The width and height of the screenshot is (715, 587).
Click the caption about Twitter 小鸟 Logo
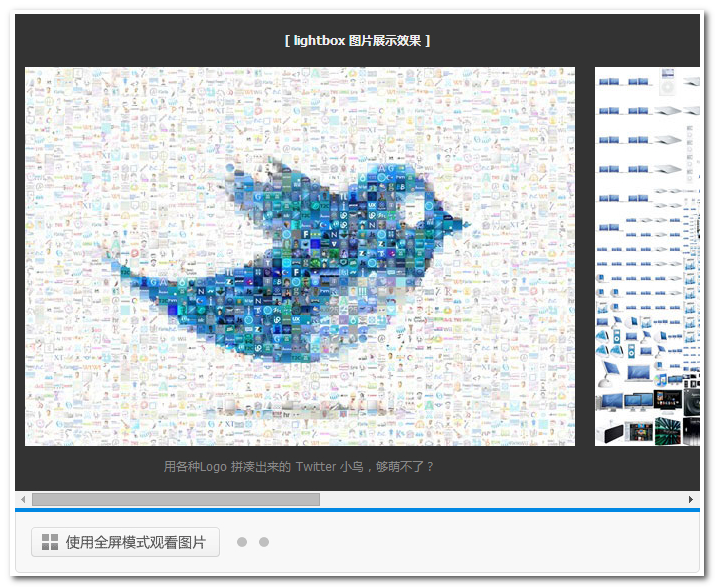coord(299,467)
